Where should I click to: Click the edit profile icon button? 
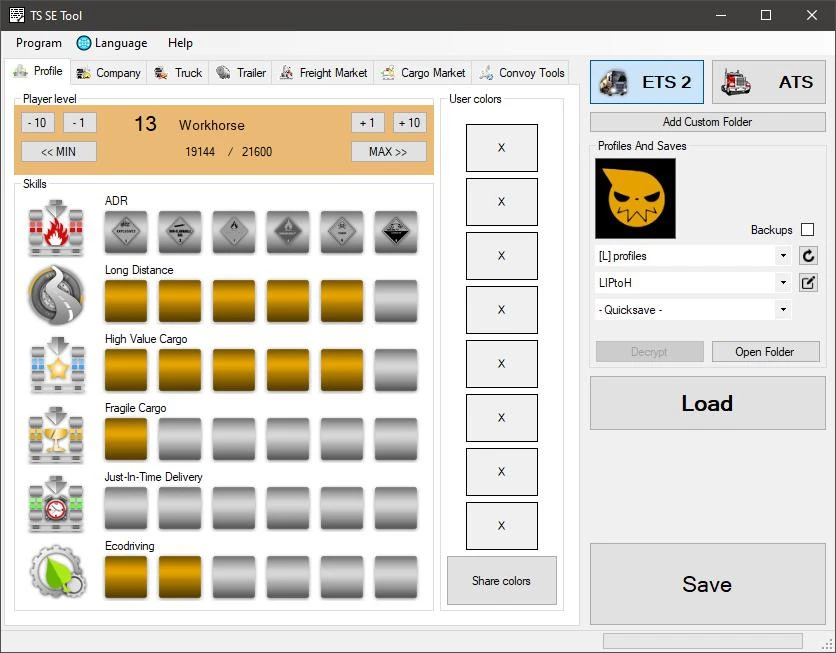coord(809,283)
